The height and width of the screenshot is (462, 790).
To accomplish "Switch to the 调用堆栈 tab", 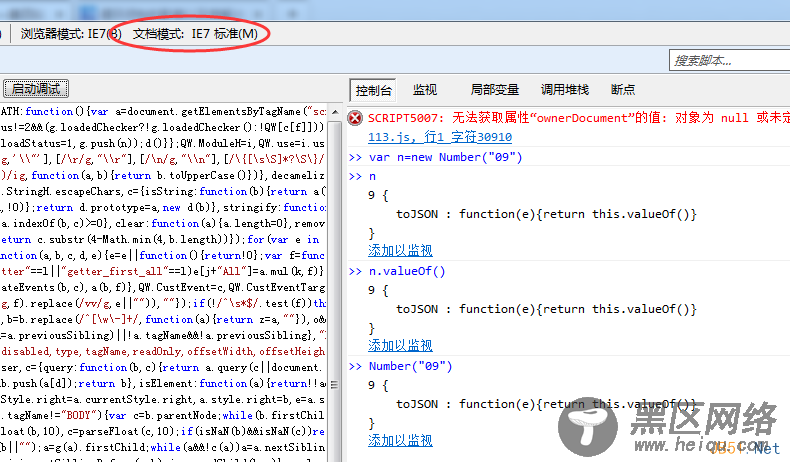I will (x=565, y=90).
